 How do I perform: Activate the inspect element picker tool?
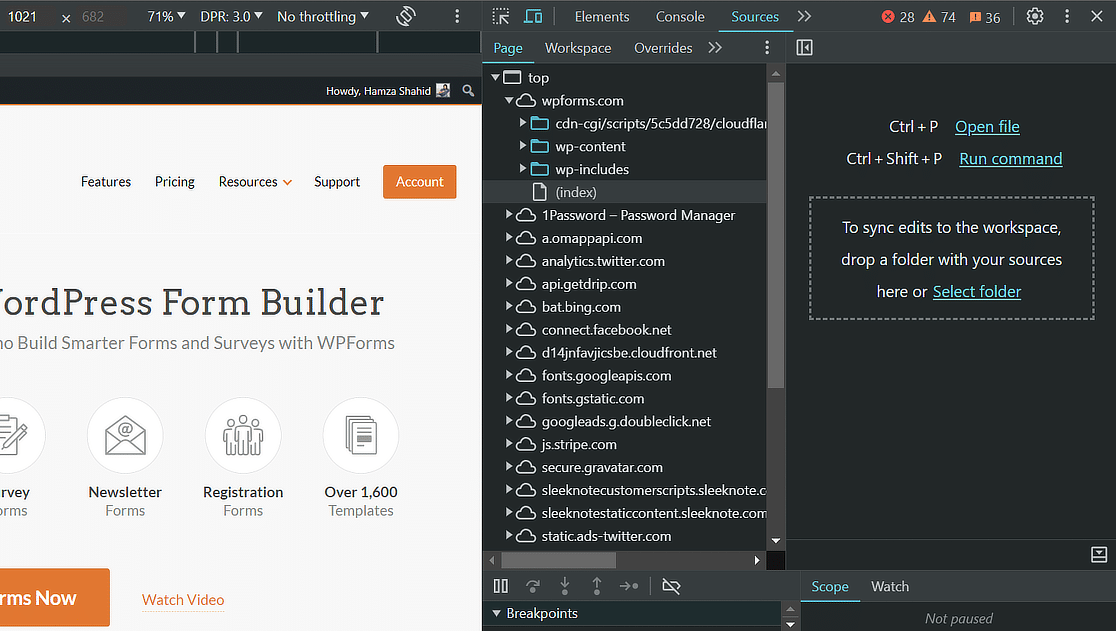pyautogui.click(x=501, y=16)
